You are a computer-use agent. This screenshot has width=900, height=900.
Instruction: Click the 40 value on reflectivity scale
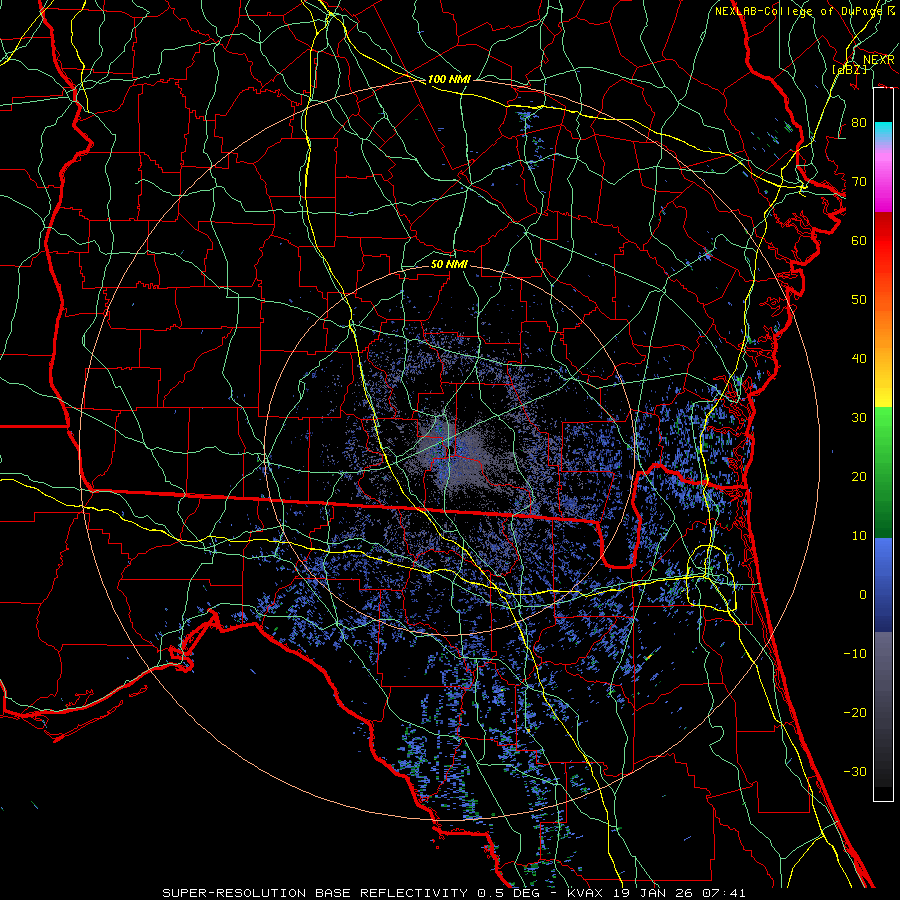click(x=859, y=359)
